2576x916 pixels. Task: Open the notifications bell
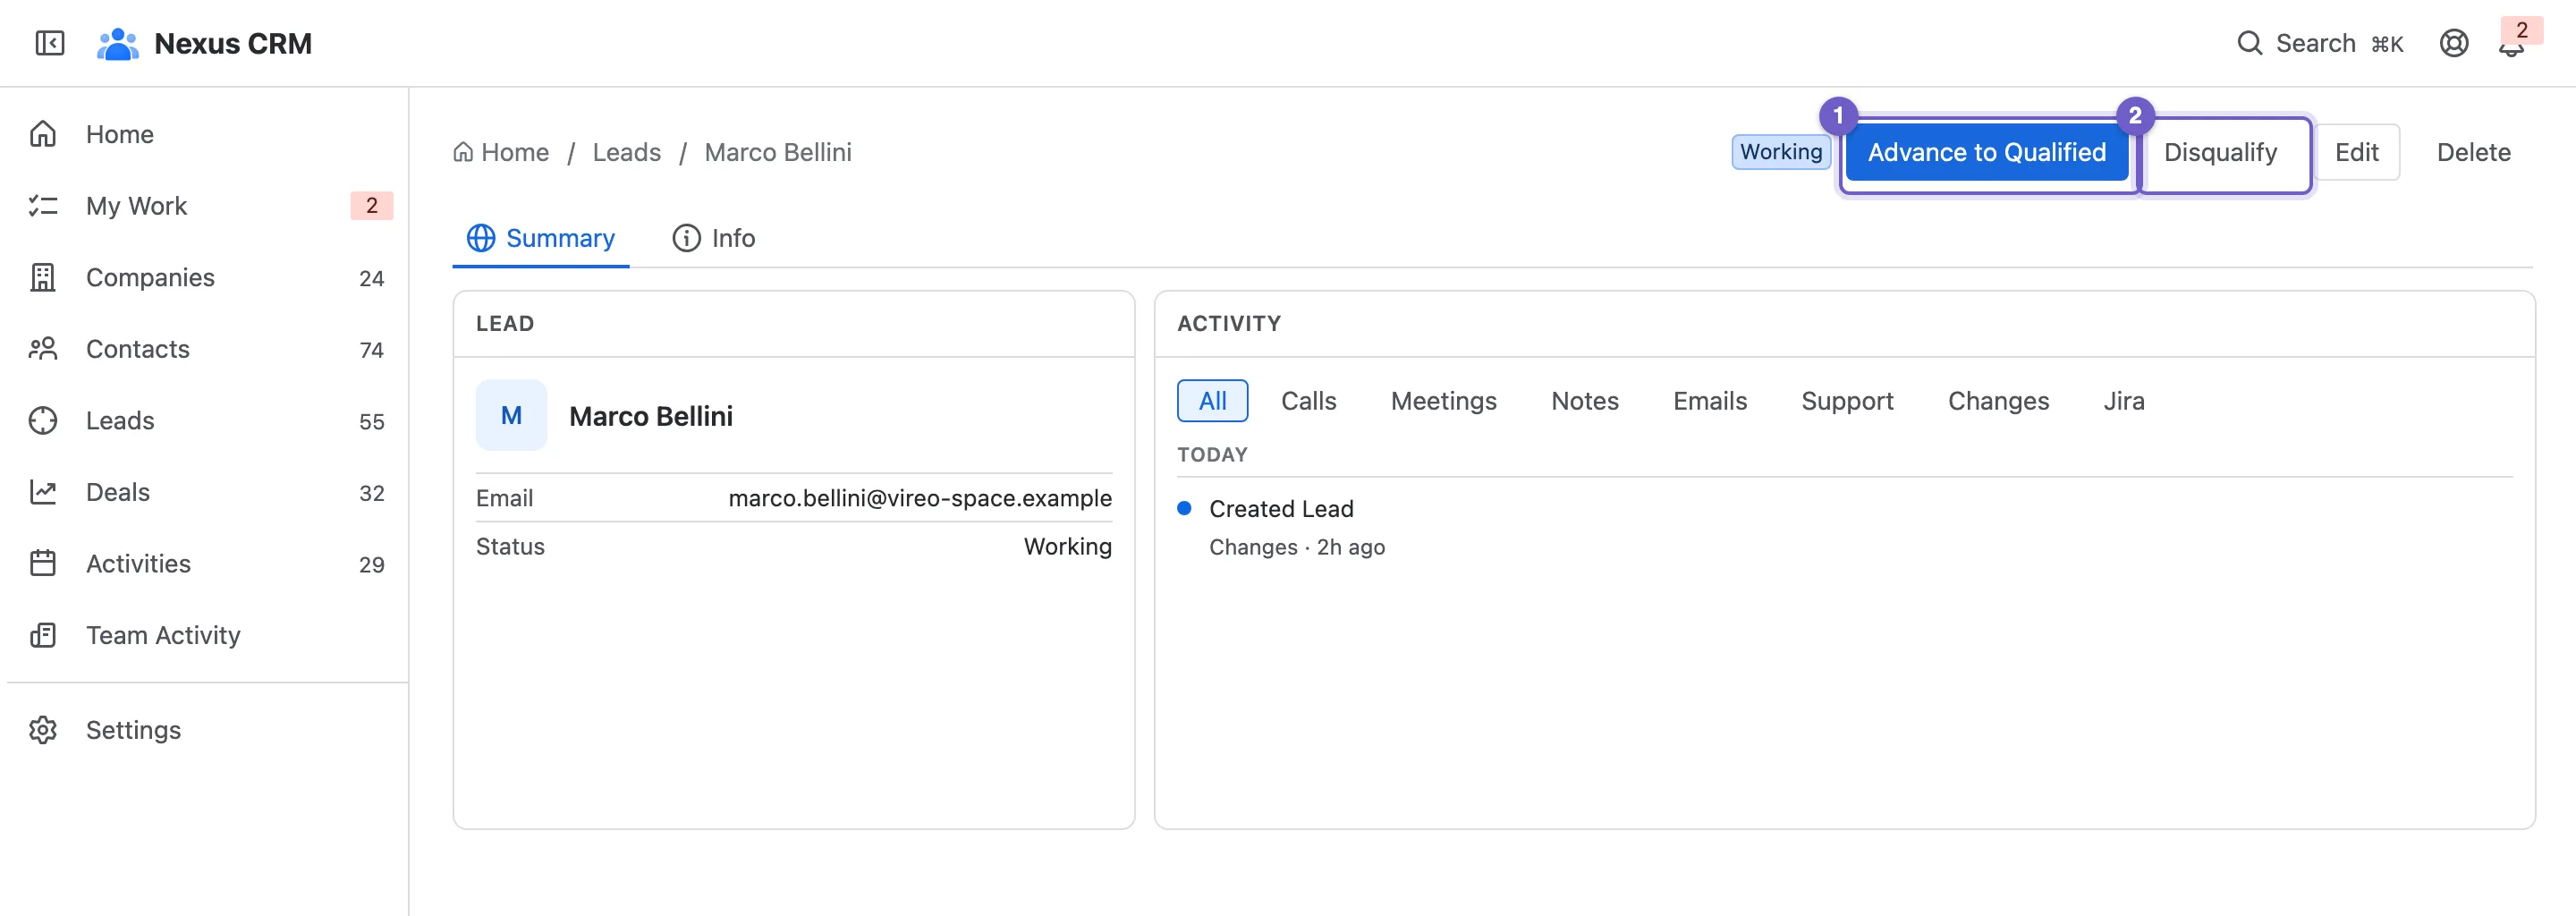2511,45
